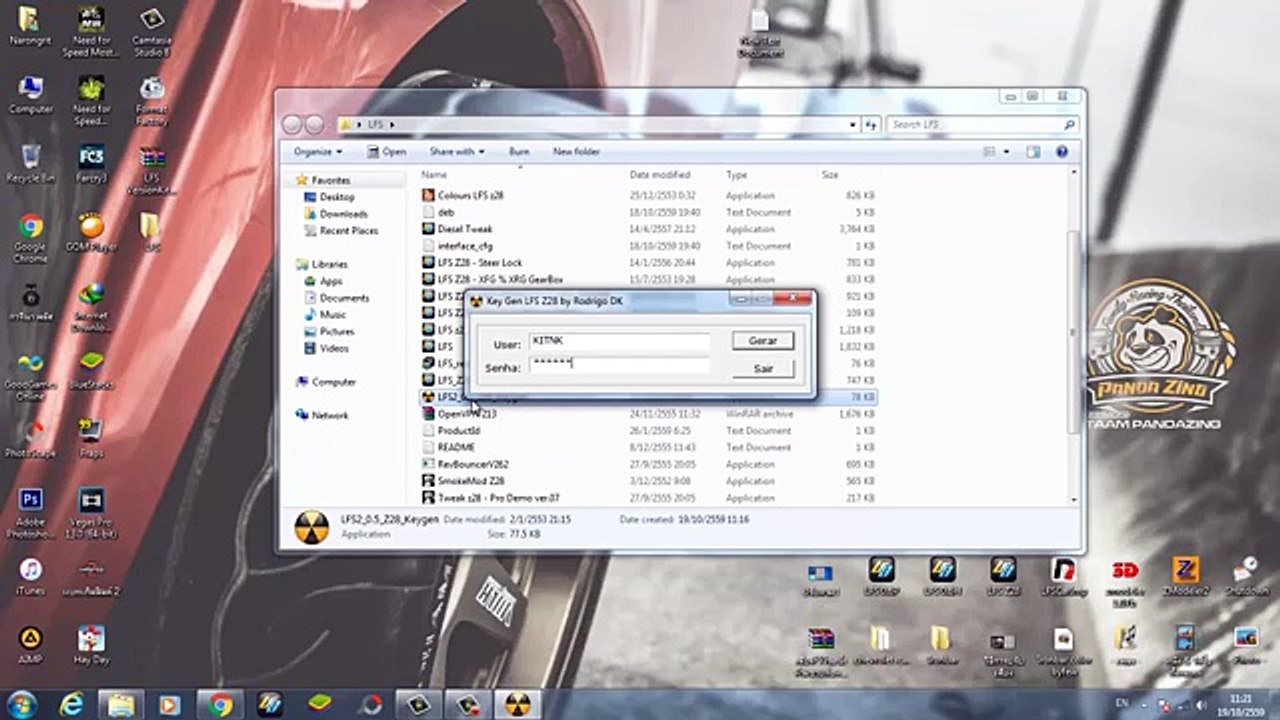Open PhotoScape desktop icon
1280x720 pixels.
30,438
